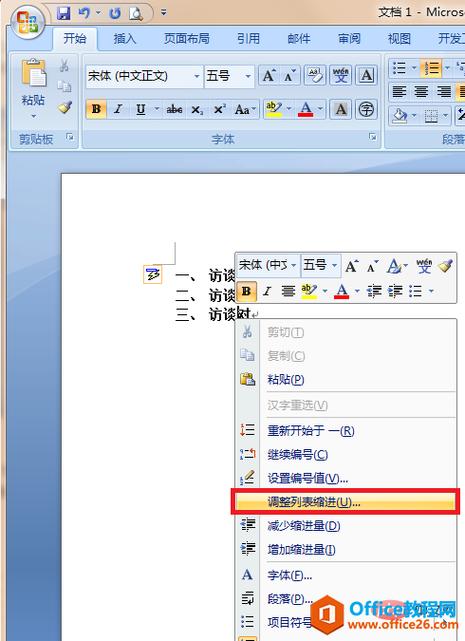The height and width of the screenshot is (641, 465).
Task: Click the Grow Font icon in ribbon
Action: point(268,76)
